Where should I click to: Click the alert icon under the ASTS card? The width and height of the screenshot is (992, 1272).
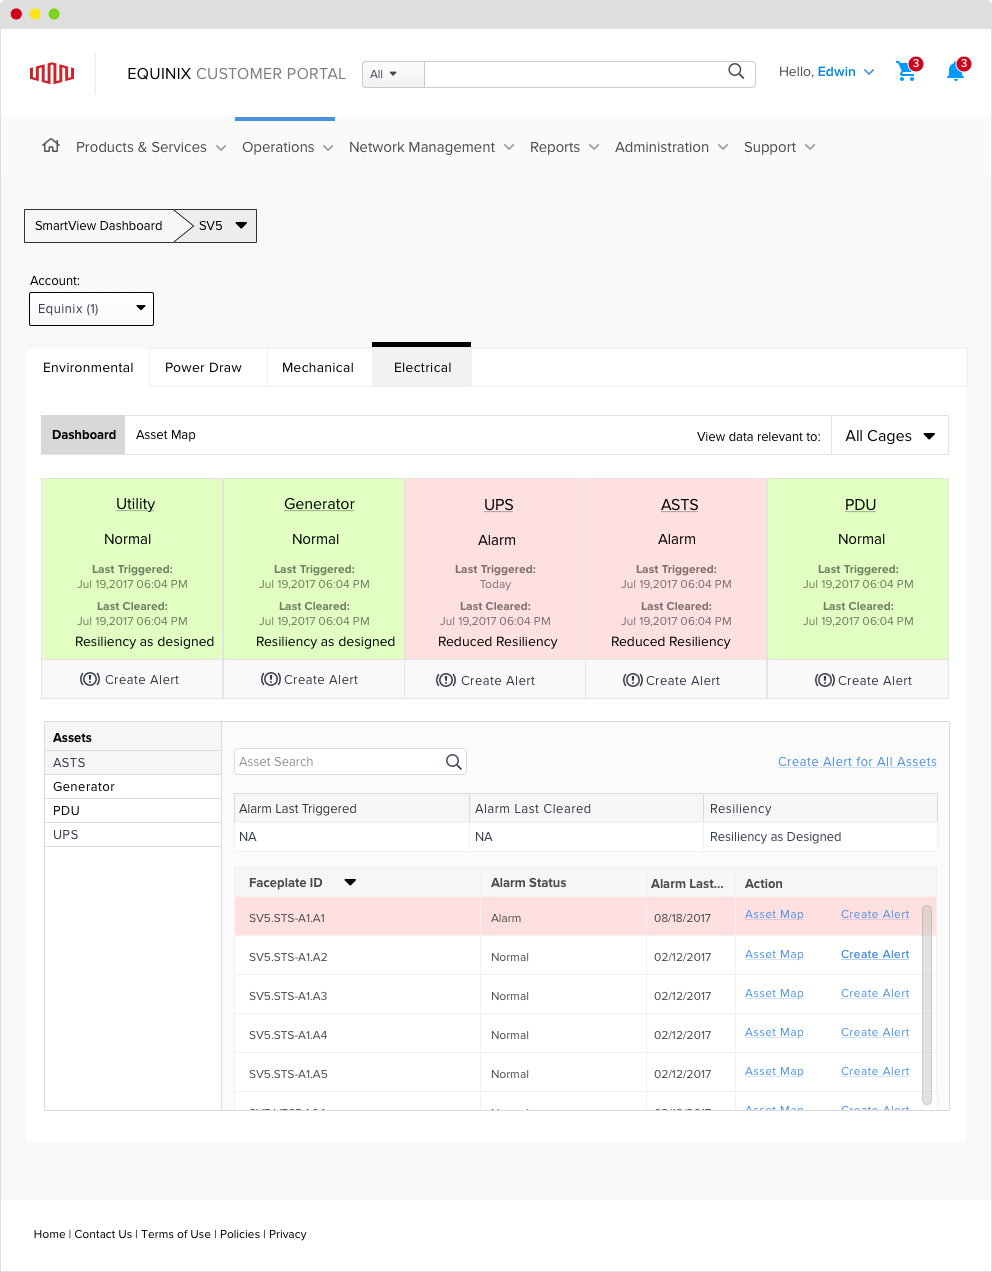[x=632, y=680]
